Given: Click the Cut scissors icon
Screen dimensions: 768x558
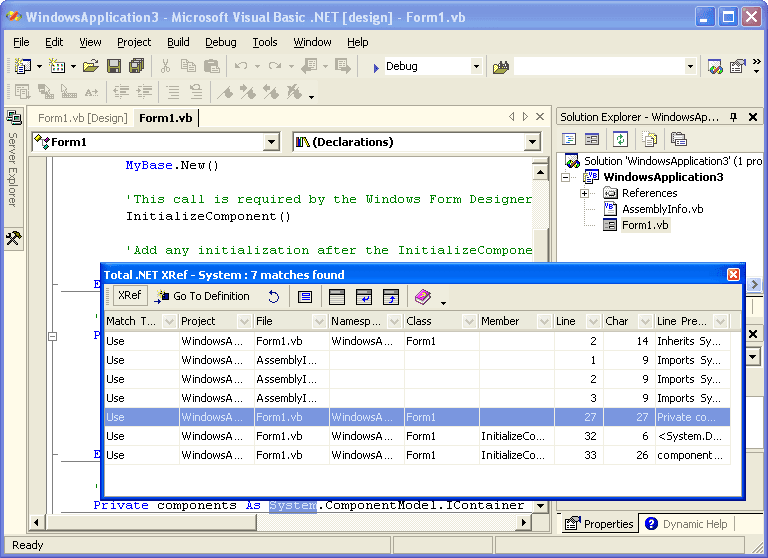Looking at the screenshot, I should tap(166, 66).
